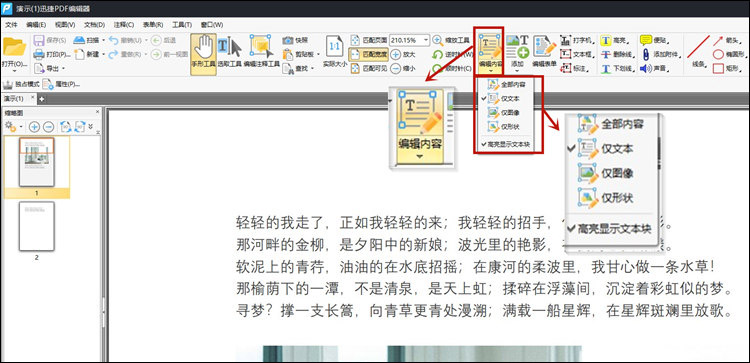Image resolution: width=750 pixels, height=363 pixels.
Task: Choose the 编辑注释工具 annotation edit tool
Action: 261,53
